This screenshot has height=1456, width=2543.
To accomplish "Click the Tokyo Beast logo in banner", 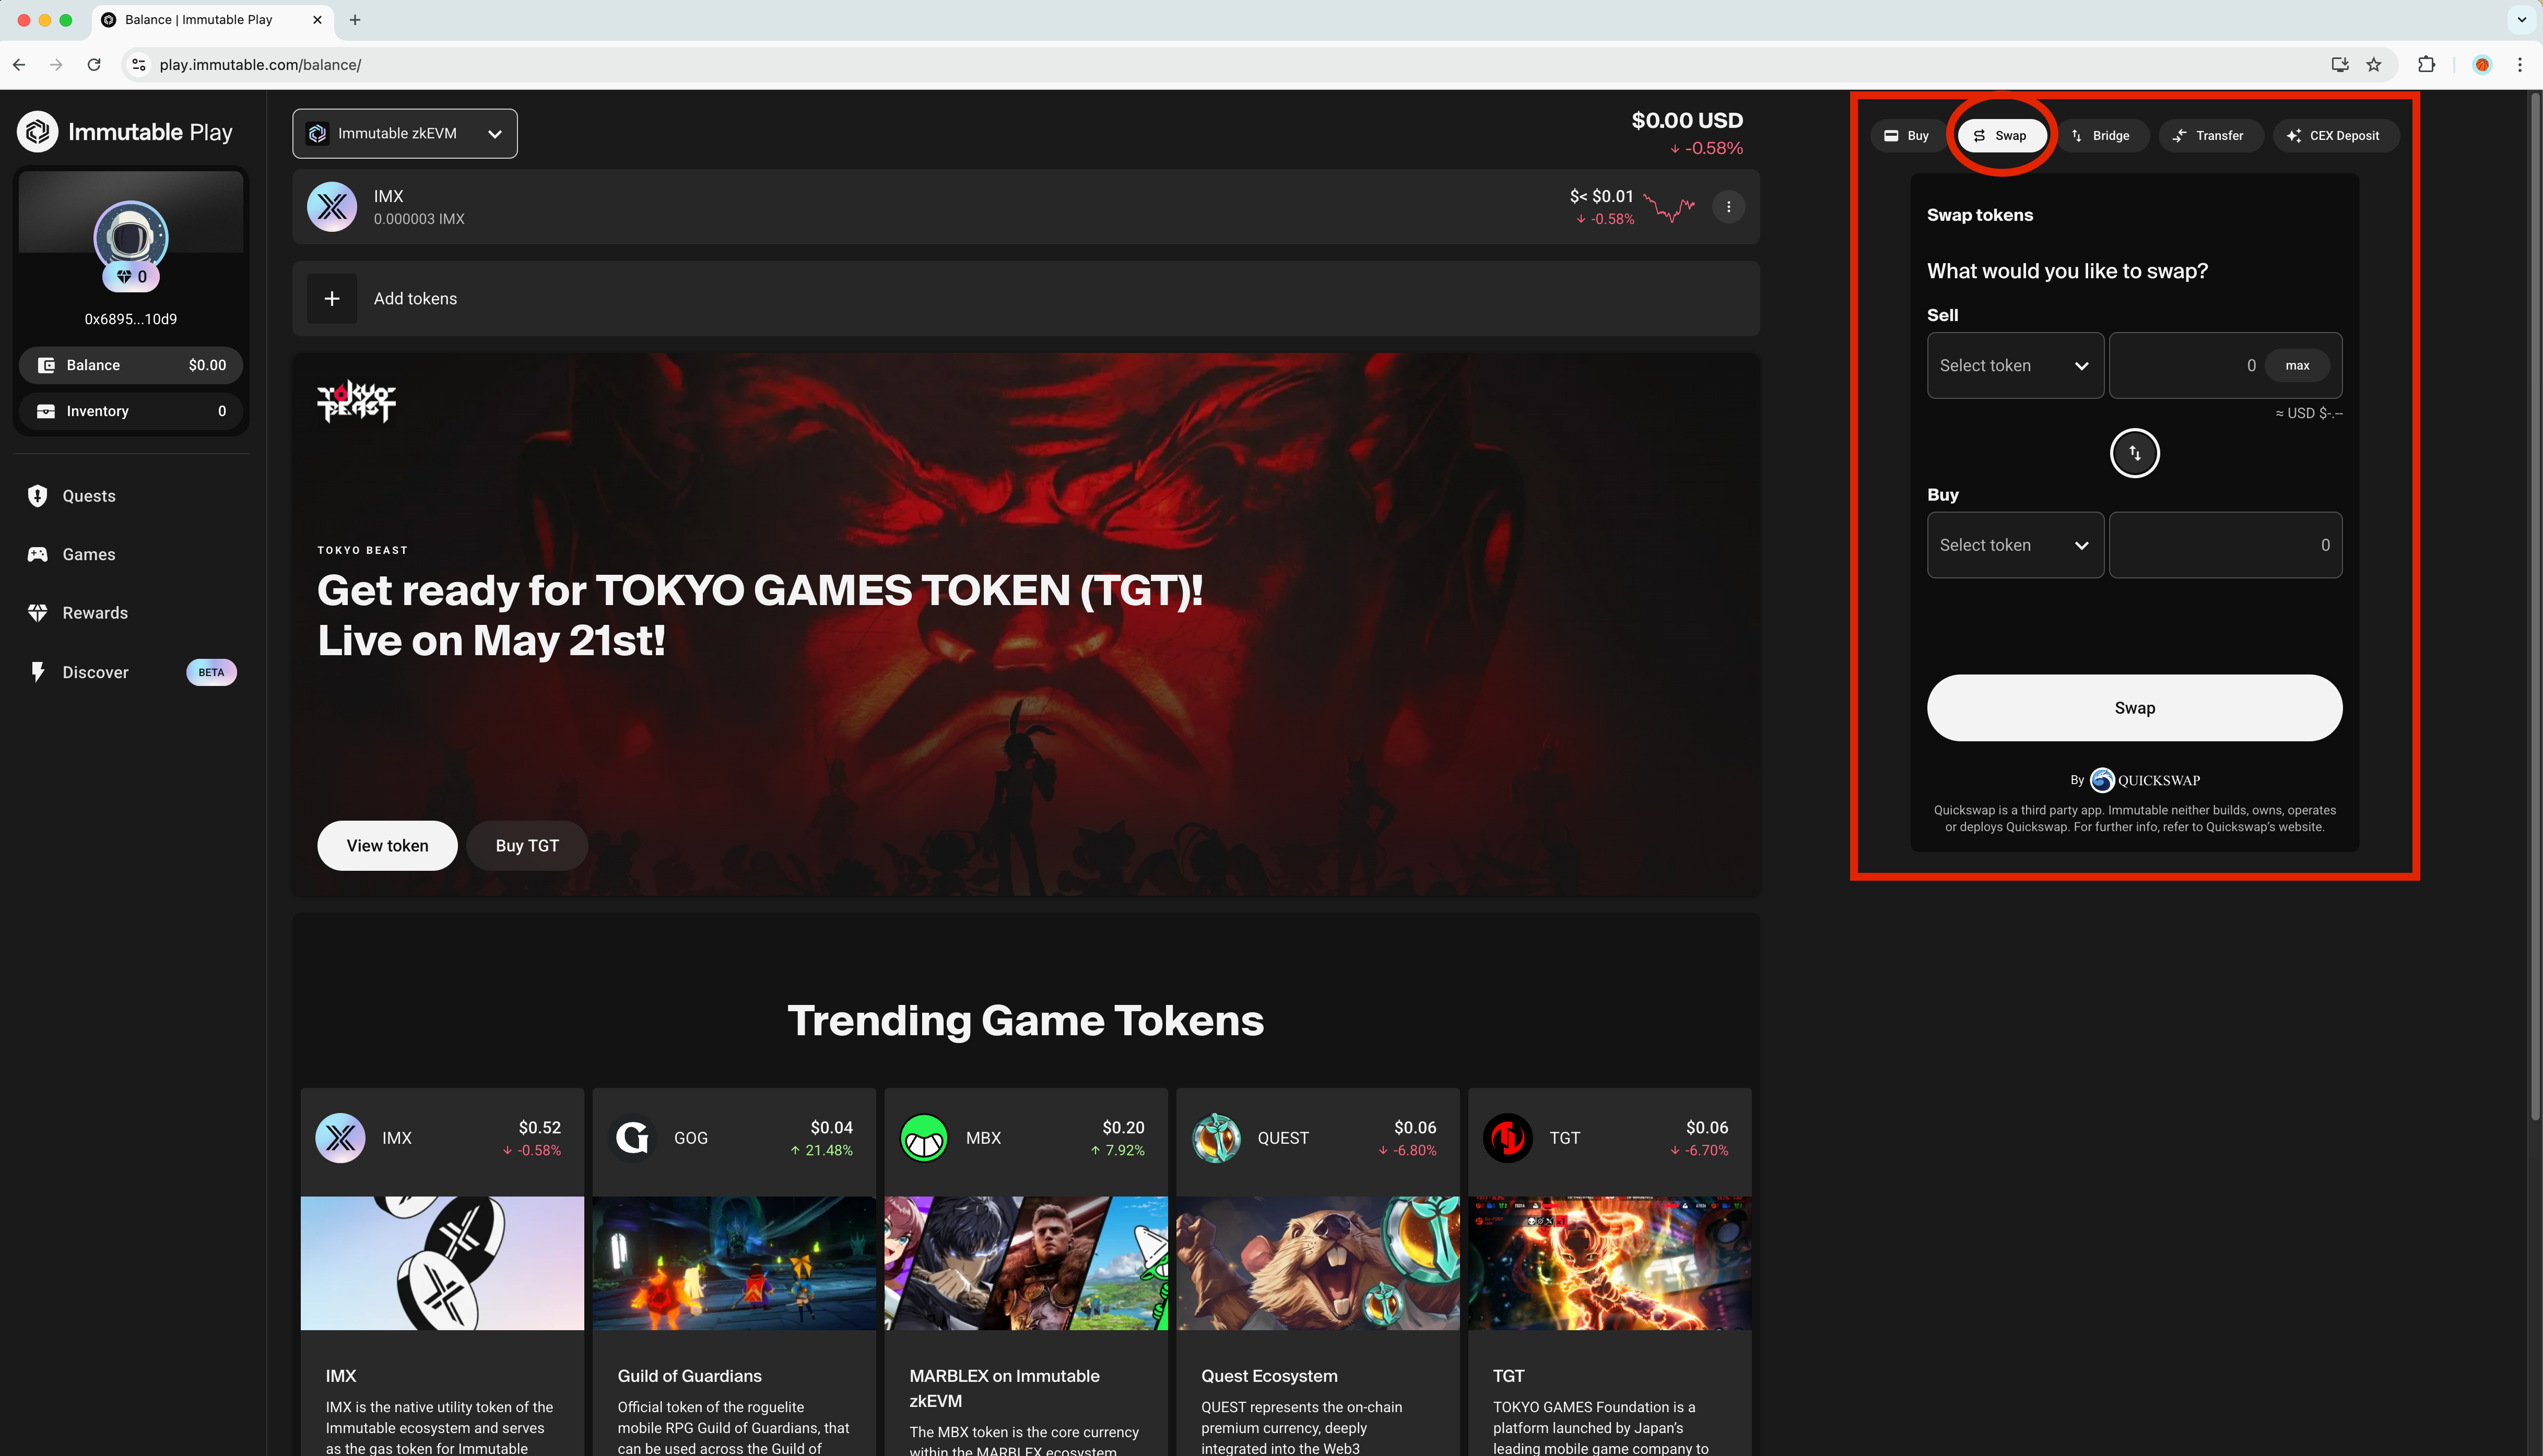I will (x=356, y=401).
